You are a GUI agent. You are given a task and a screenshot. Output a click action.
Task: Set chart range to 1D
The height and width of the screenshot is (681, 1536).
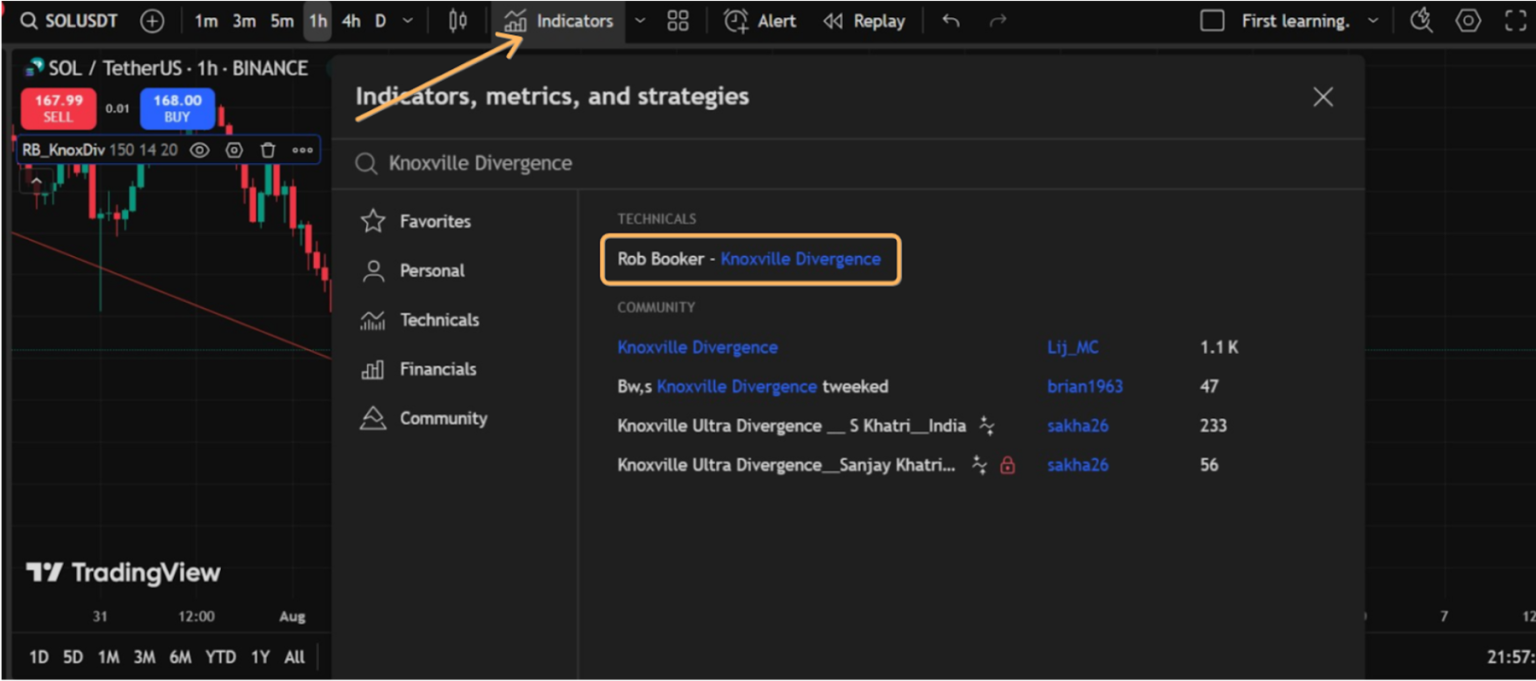click(38, 657)
